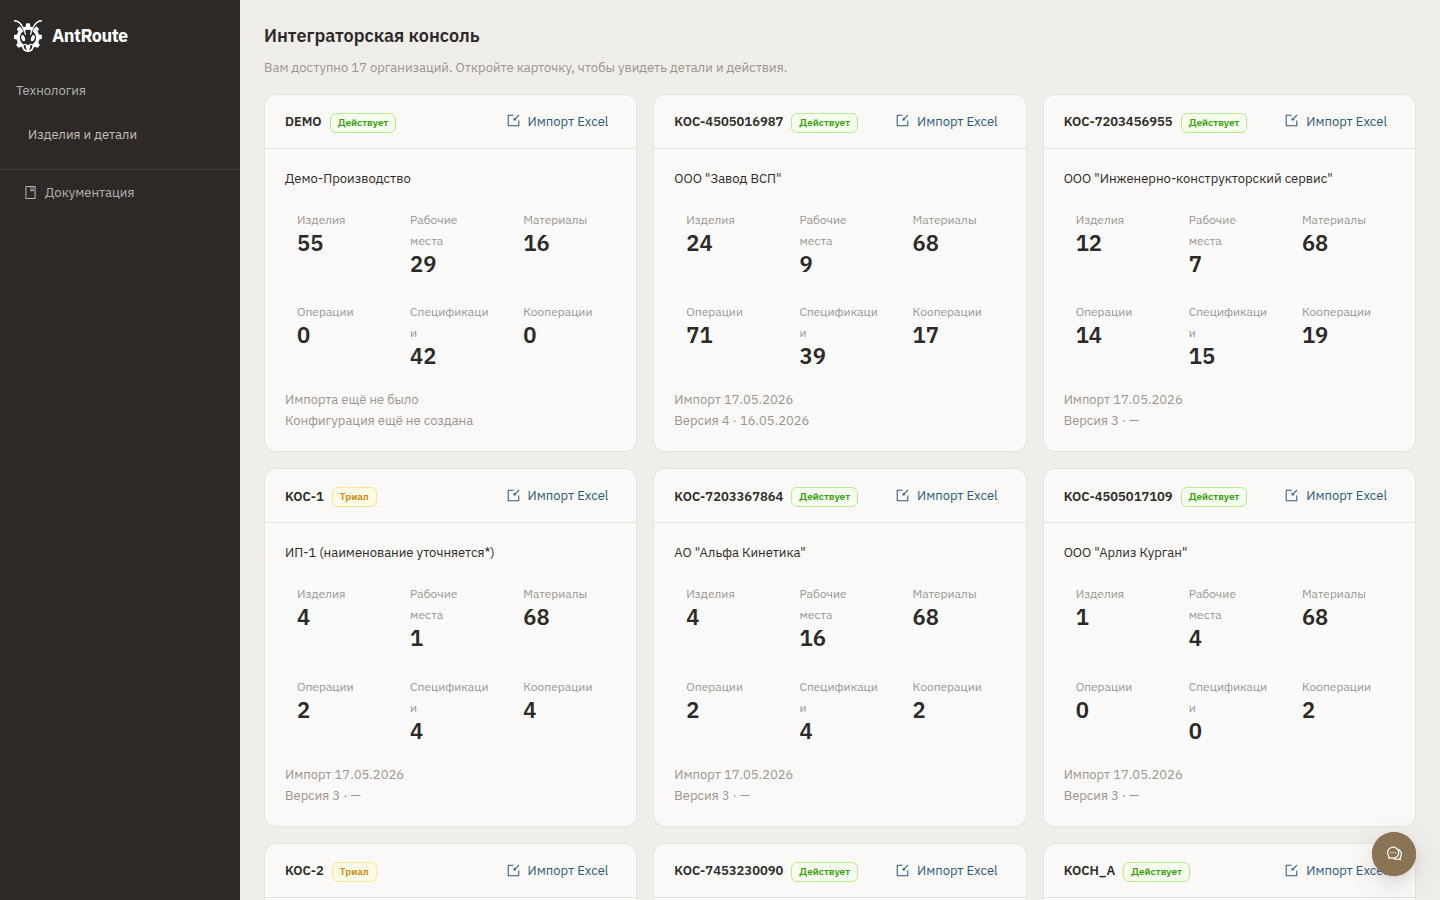Click the AntRoute ant logo icon
This screenshot has width=1440, height=900.
pyautogui.click(x=28, y=36)
